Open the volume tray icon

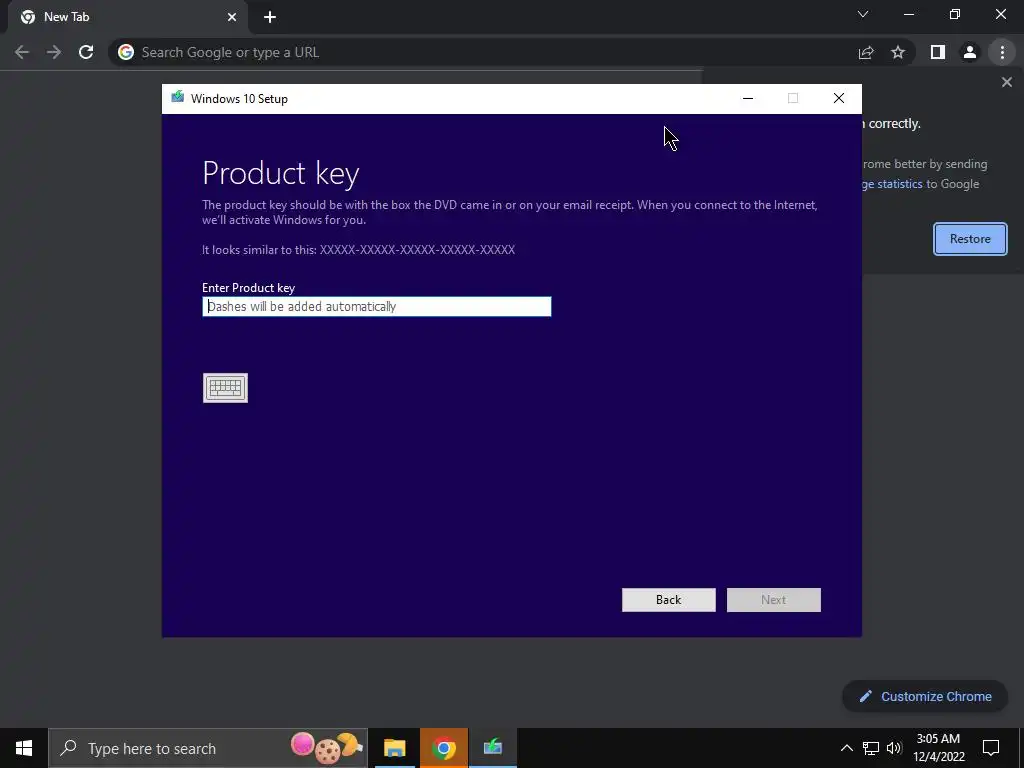(894, 748)
